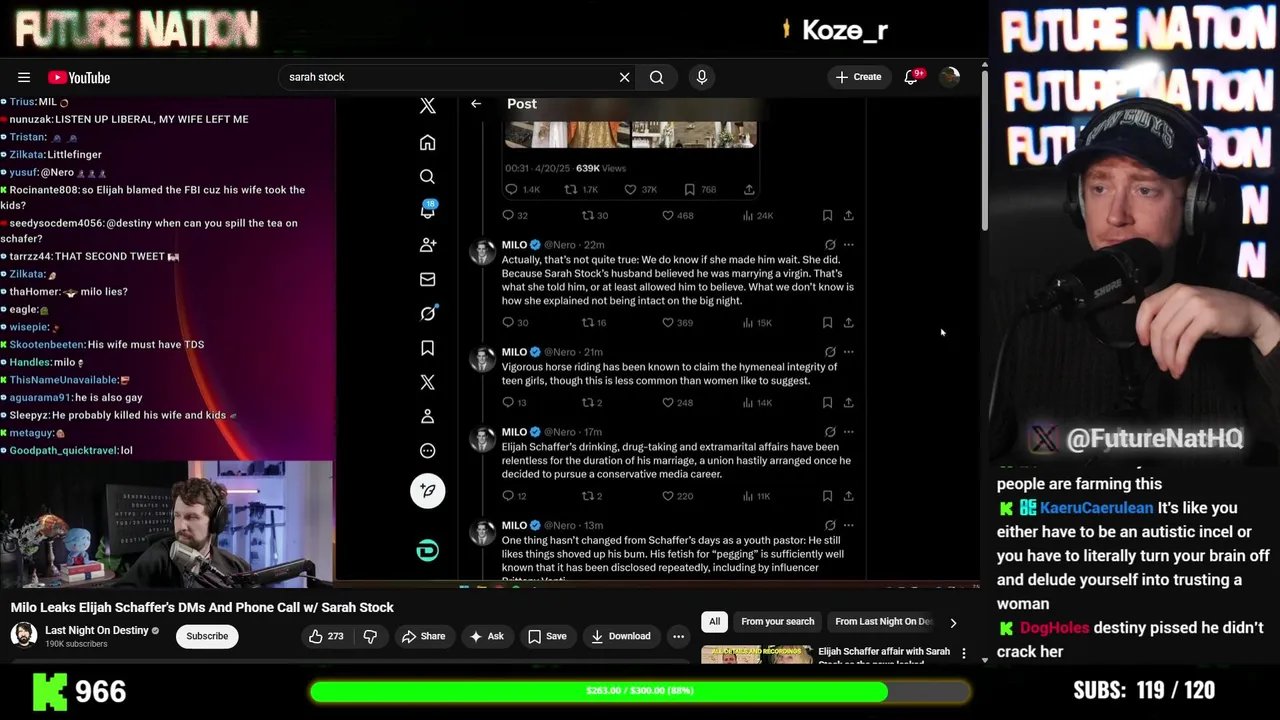Subscribe to Last Night On Destiny
The height and width of the screenshot is (720, 1280).
(x=207, y=636)
